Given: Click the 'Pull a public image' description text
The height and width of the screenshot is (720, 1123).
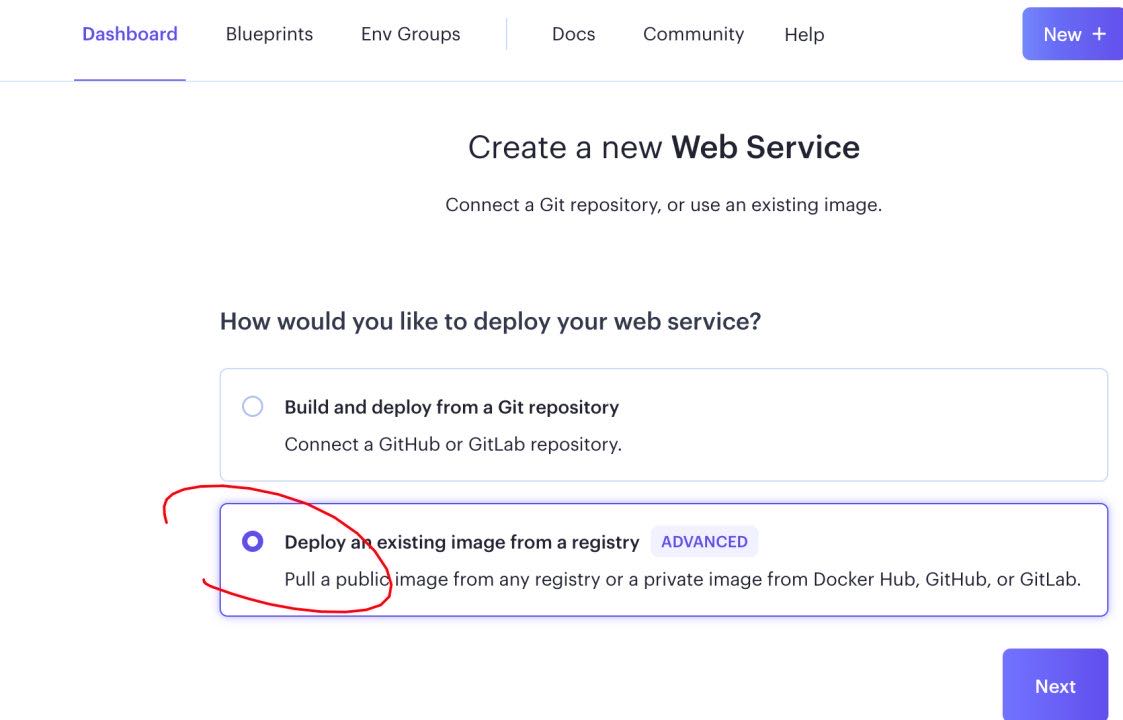Looking at the screenshot, I should click(682, 579).
